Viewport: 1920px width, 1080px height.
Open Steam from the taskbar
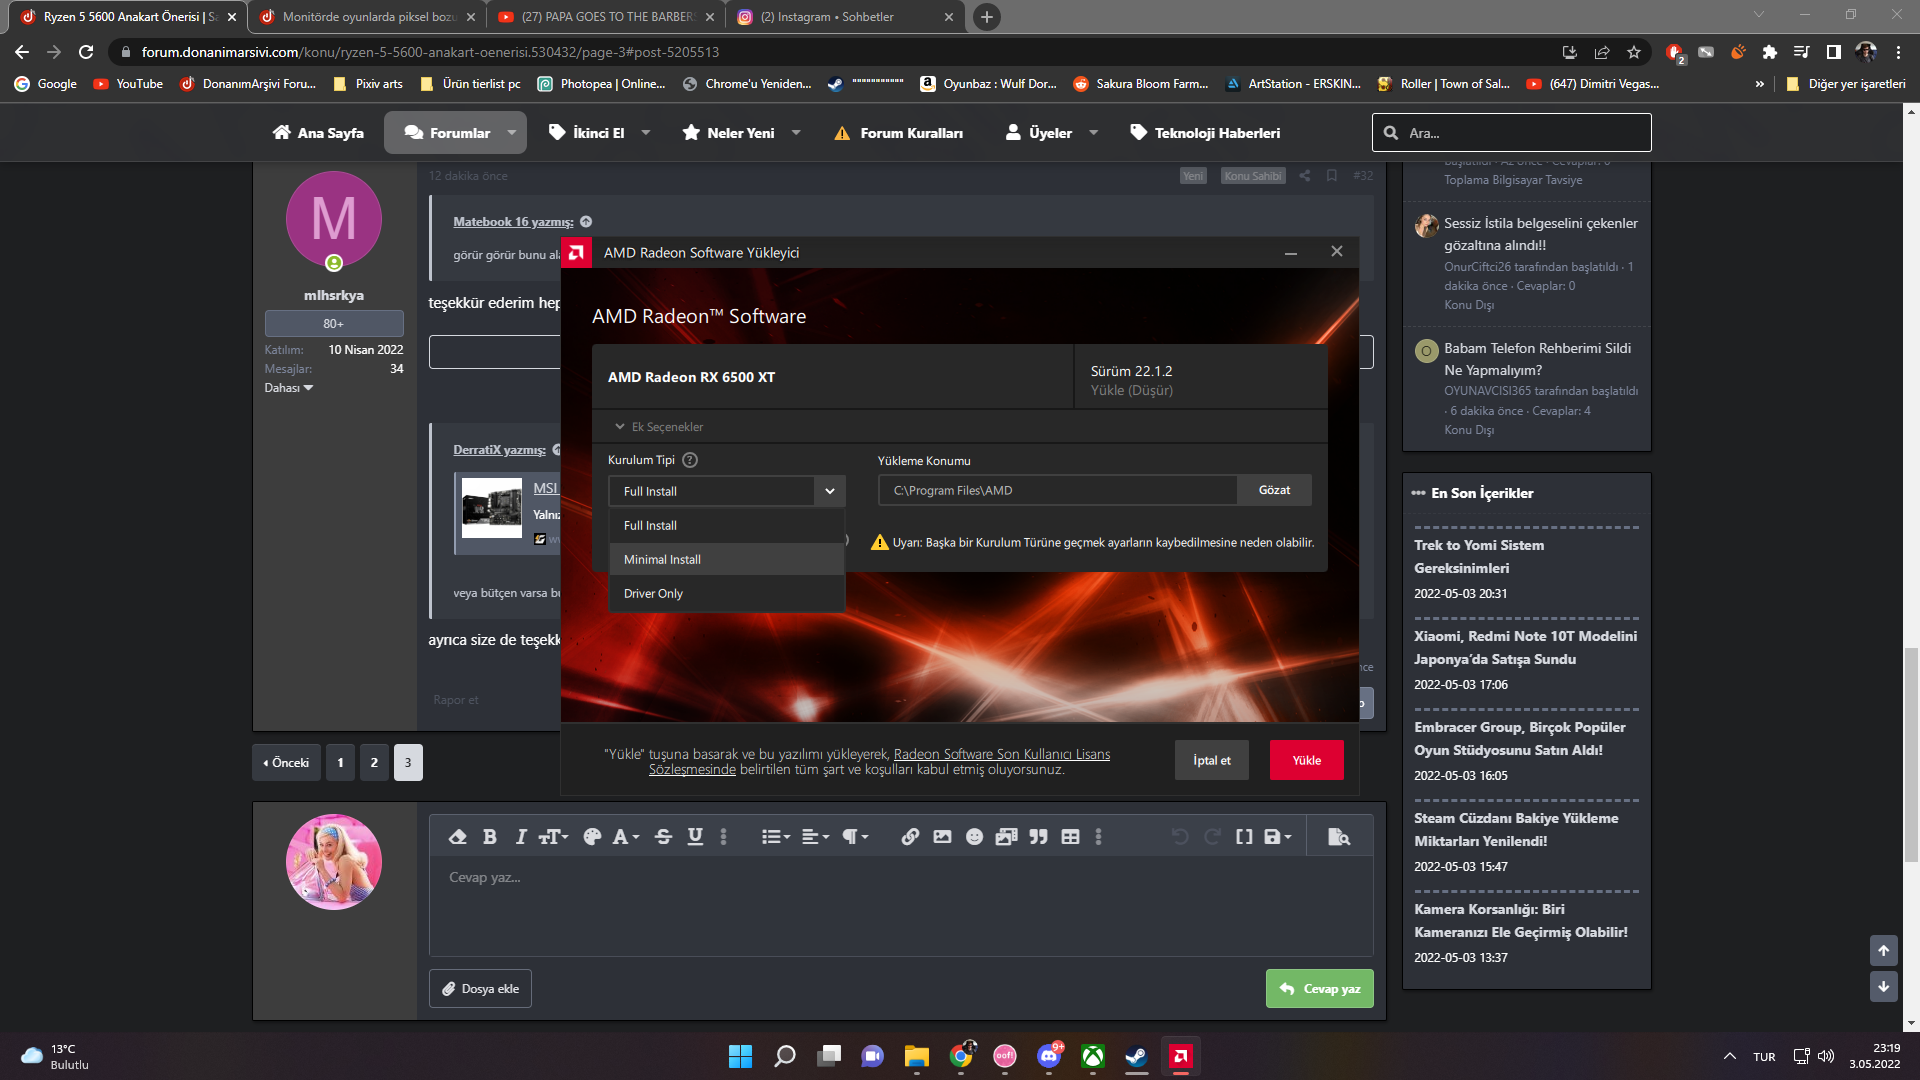[1136, 1056]
